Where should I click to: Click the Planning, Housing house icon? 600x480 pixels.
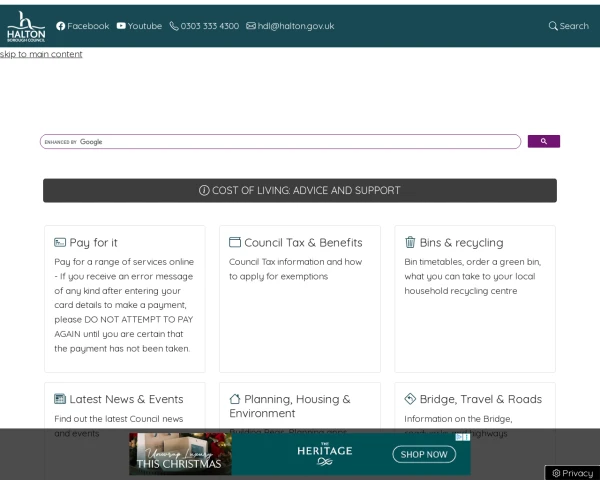(235, 399)
